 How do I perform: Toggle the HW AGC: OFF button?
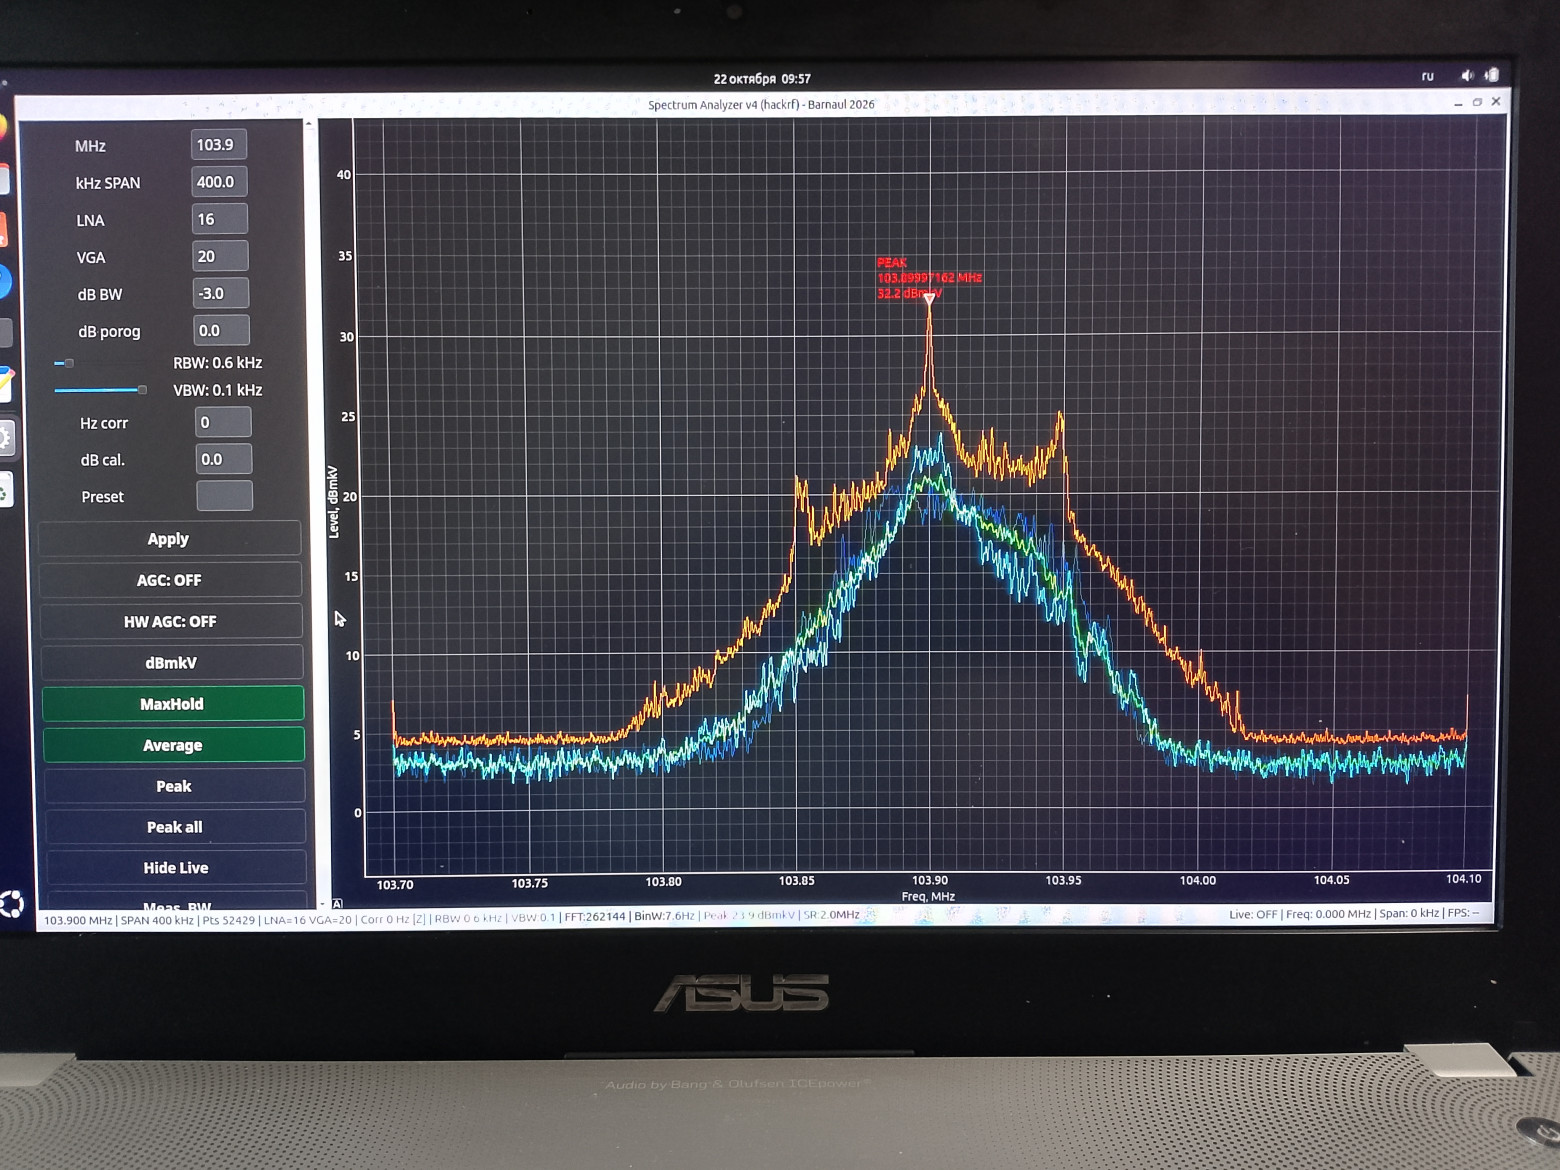(171, 621)
